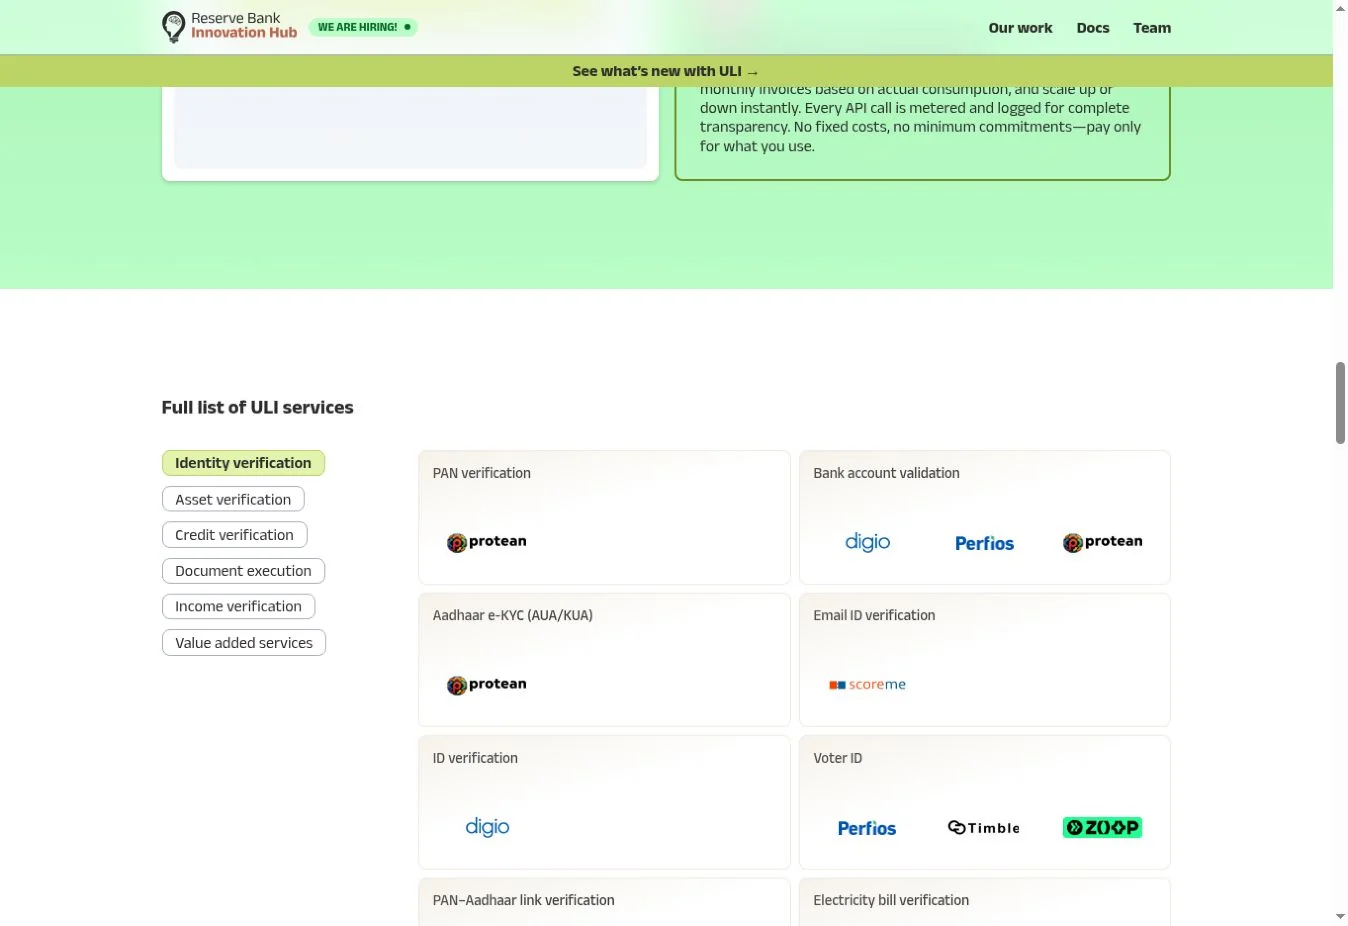This screenshot has height=926, width=1348.
Task: Click the Timble logo under Voter ID
Action: click(984, 828)
